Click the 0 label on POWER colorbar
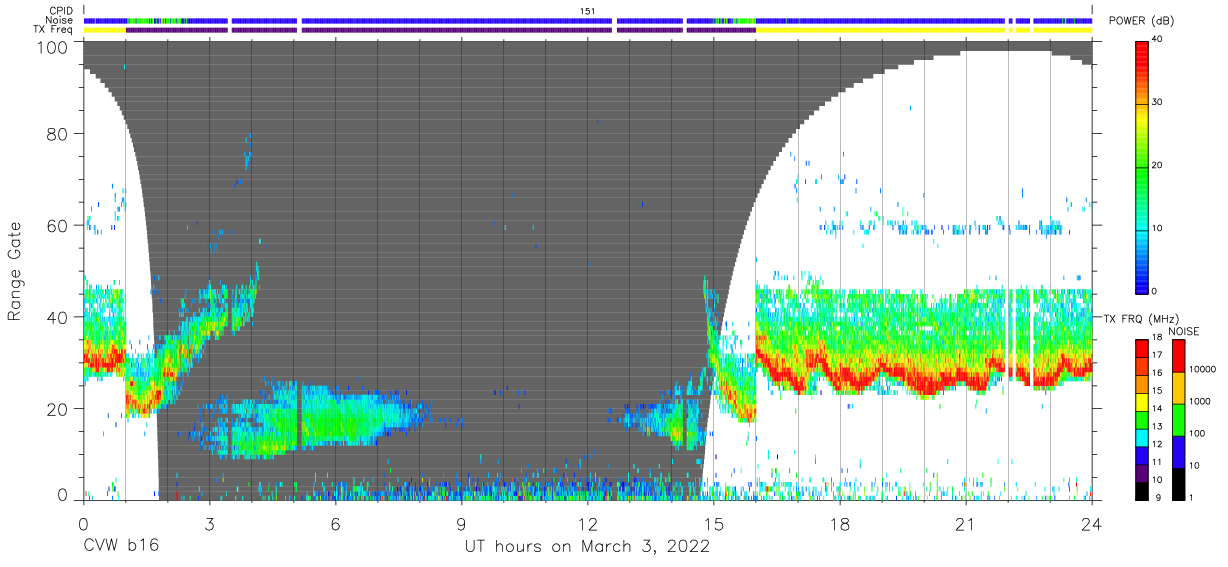Image resolution: width=1228 pixels, height=567 pixels. coord(1155,291)
